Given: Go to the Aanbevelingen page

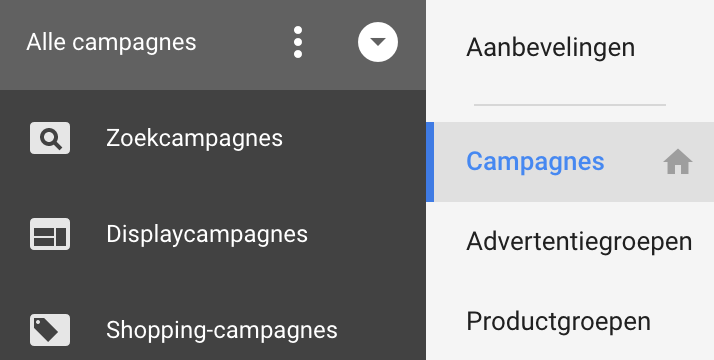Looking at the screenshot, I should 551,47.
